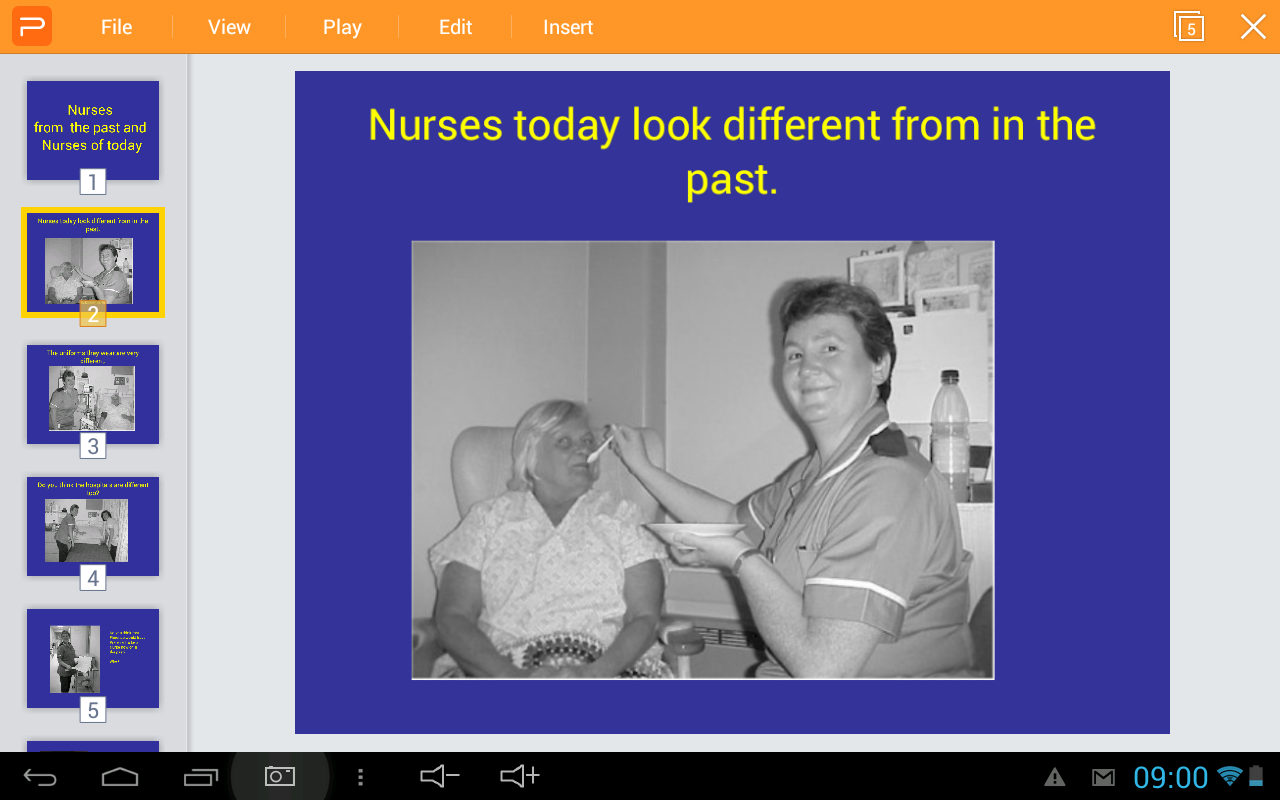Screen dimensions: 1280x800
Task: Tap the overflow menu dots icon
Action: tap(360, 776)
